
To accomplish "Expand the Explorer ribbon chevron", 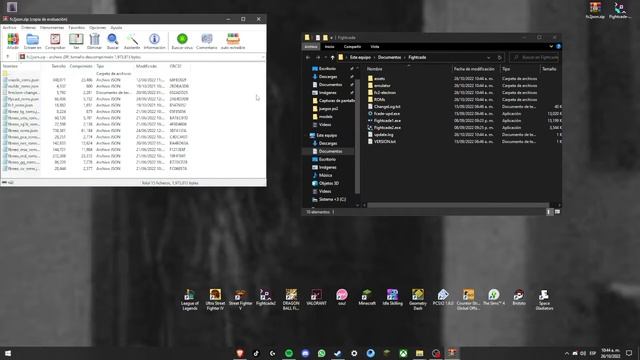I will 551,47.
